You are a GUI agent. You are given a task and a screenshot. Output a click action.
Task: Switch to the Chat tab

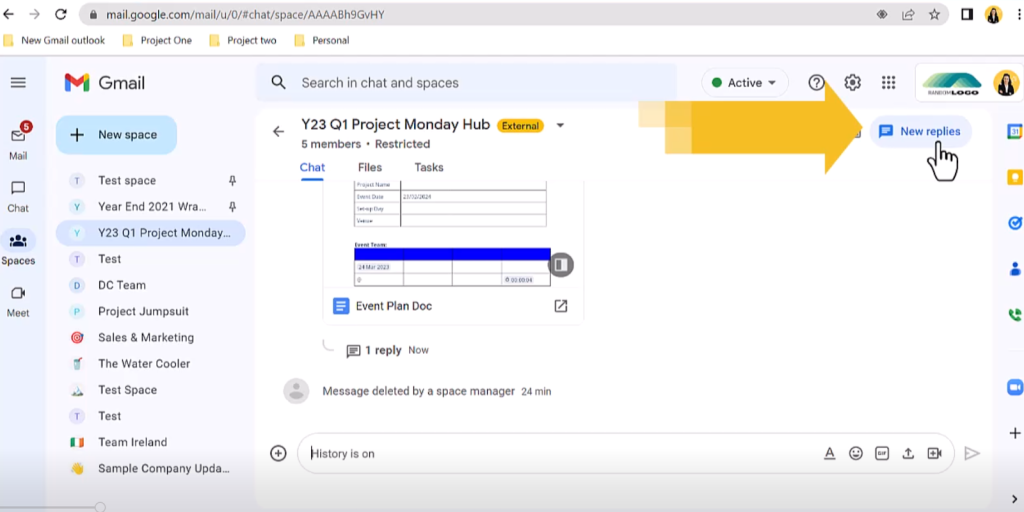tap(312, 168)
